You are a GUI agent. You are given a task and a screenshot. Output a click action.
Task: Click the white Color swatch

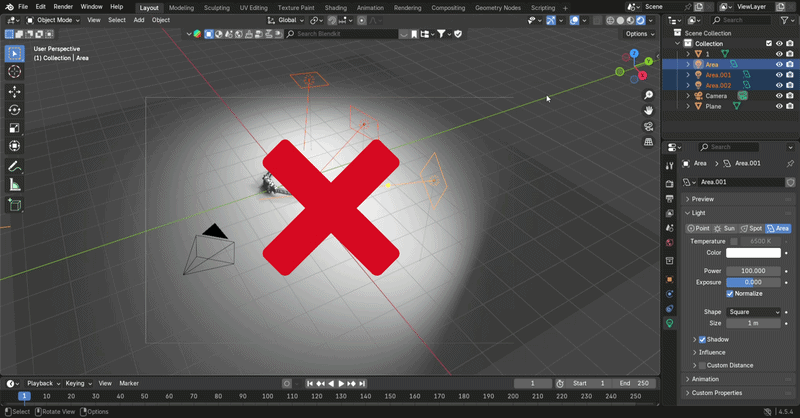(x=753, y=253)
